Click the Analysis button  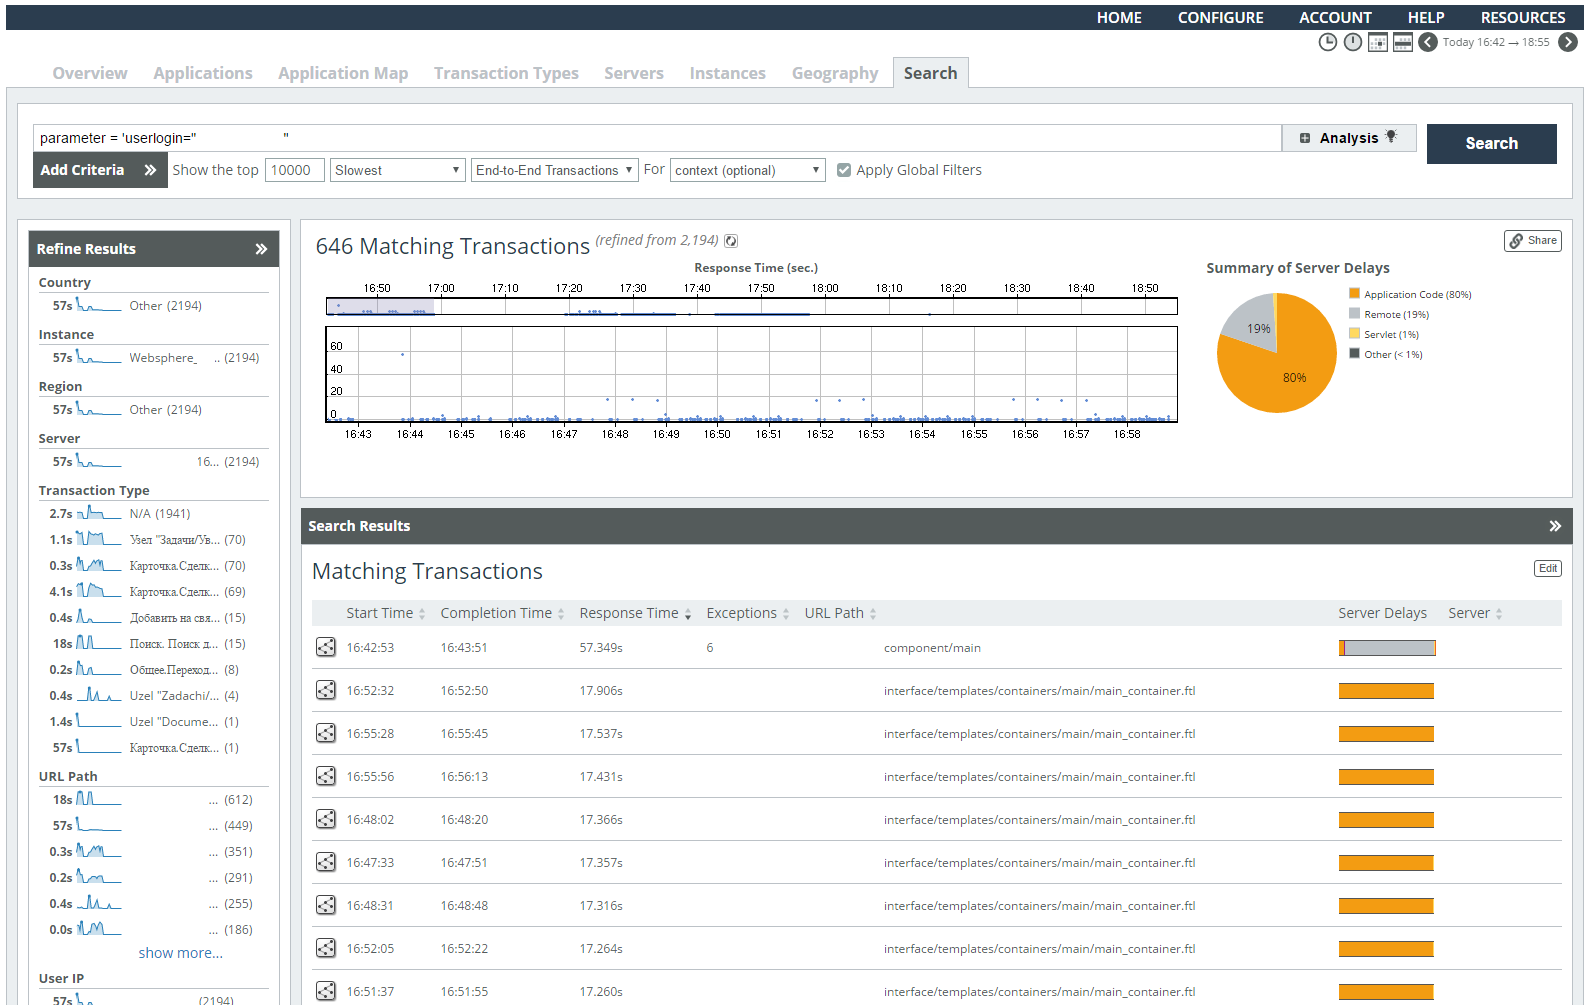(x=1349, y=138)
